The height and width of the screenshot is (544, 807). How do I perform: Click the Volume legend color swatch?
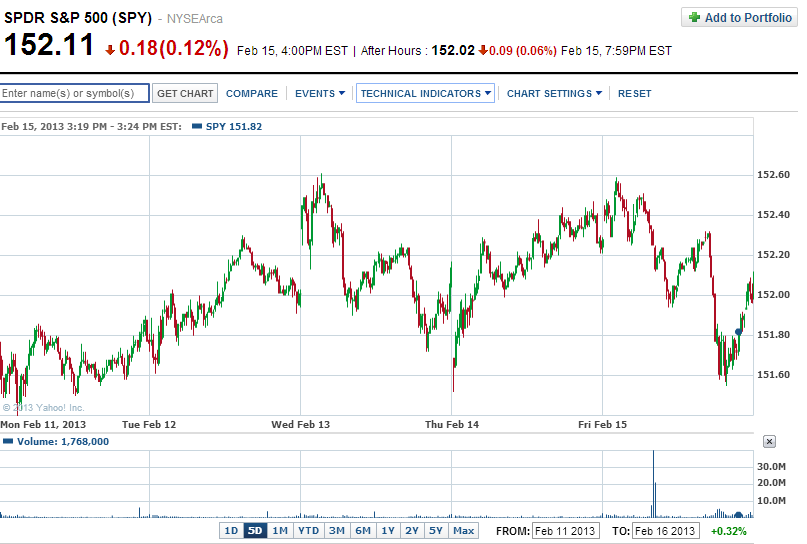8,441
